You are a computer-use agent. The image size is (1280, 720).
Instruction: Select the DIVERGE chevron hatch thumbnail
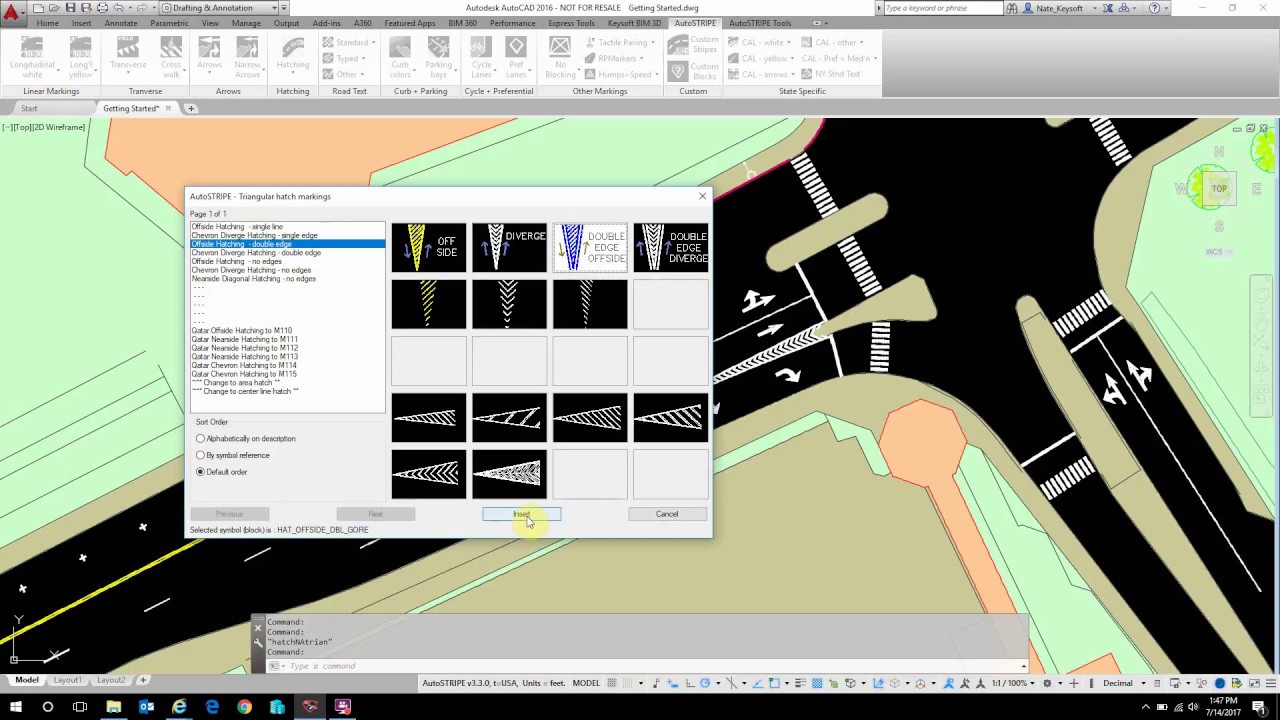tap(509, 248)
